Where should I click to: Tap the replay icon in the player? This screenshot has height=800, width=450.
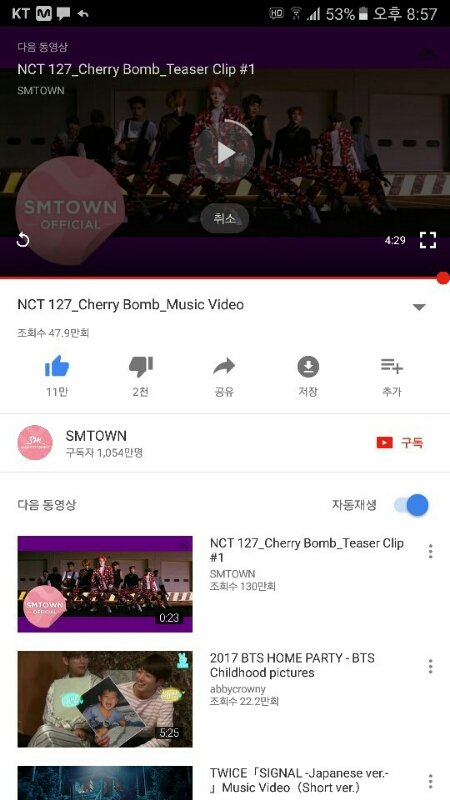coord(23,240)
